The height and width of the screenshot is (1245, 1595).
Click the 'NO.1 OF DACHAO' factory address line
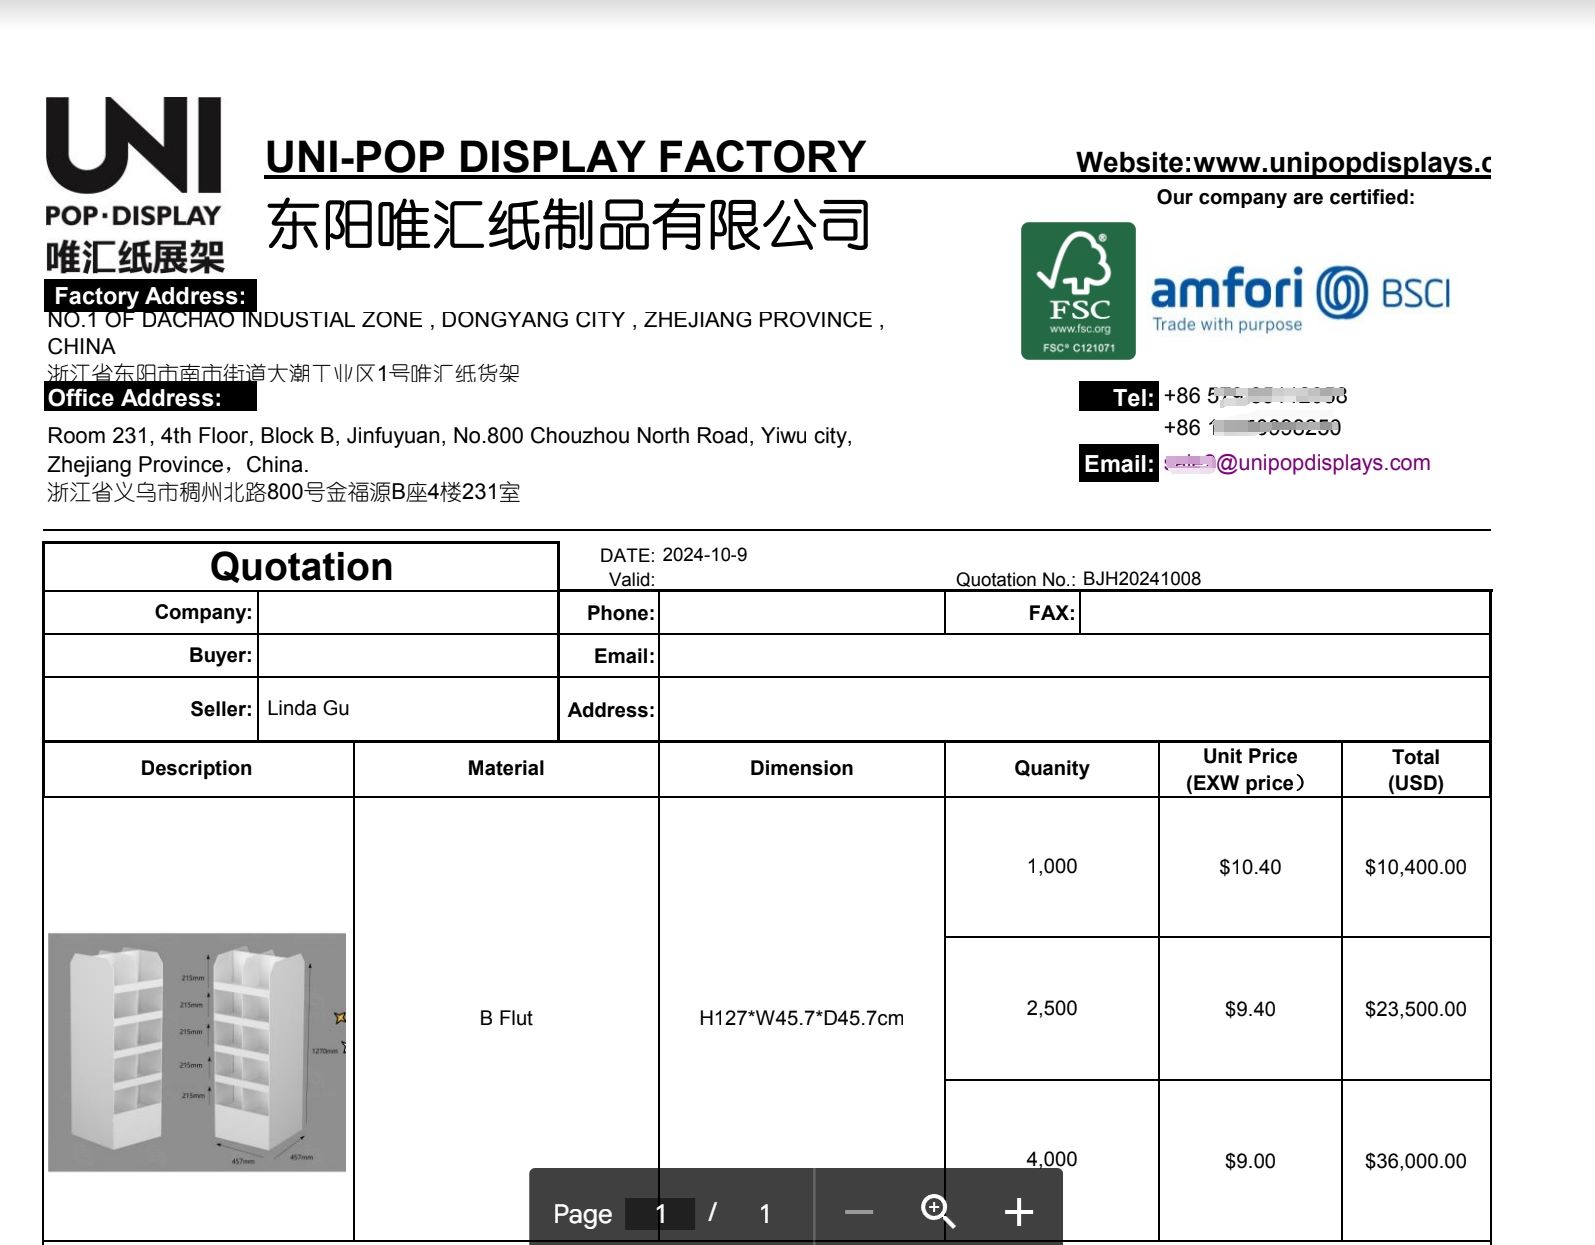coord(465,320)
